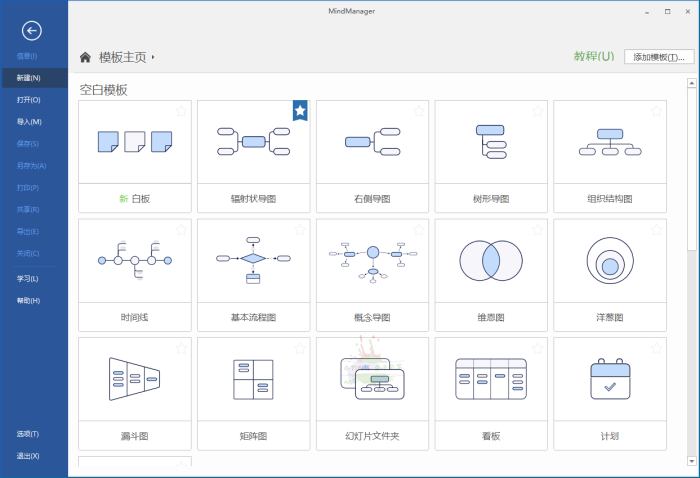
Task: Select the 漏斗图 funnel chart template
Action: 135,394
